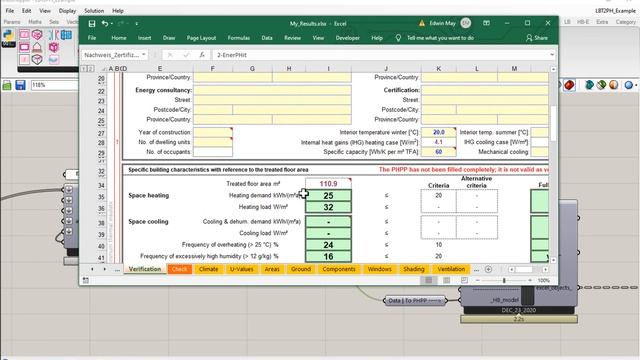Screen dimensions: 640x360
Task: Open Grasshopper Solution menu
Action: [x=94, y=11]
